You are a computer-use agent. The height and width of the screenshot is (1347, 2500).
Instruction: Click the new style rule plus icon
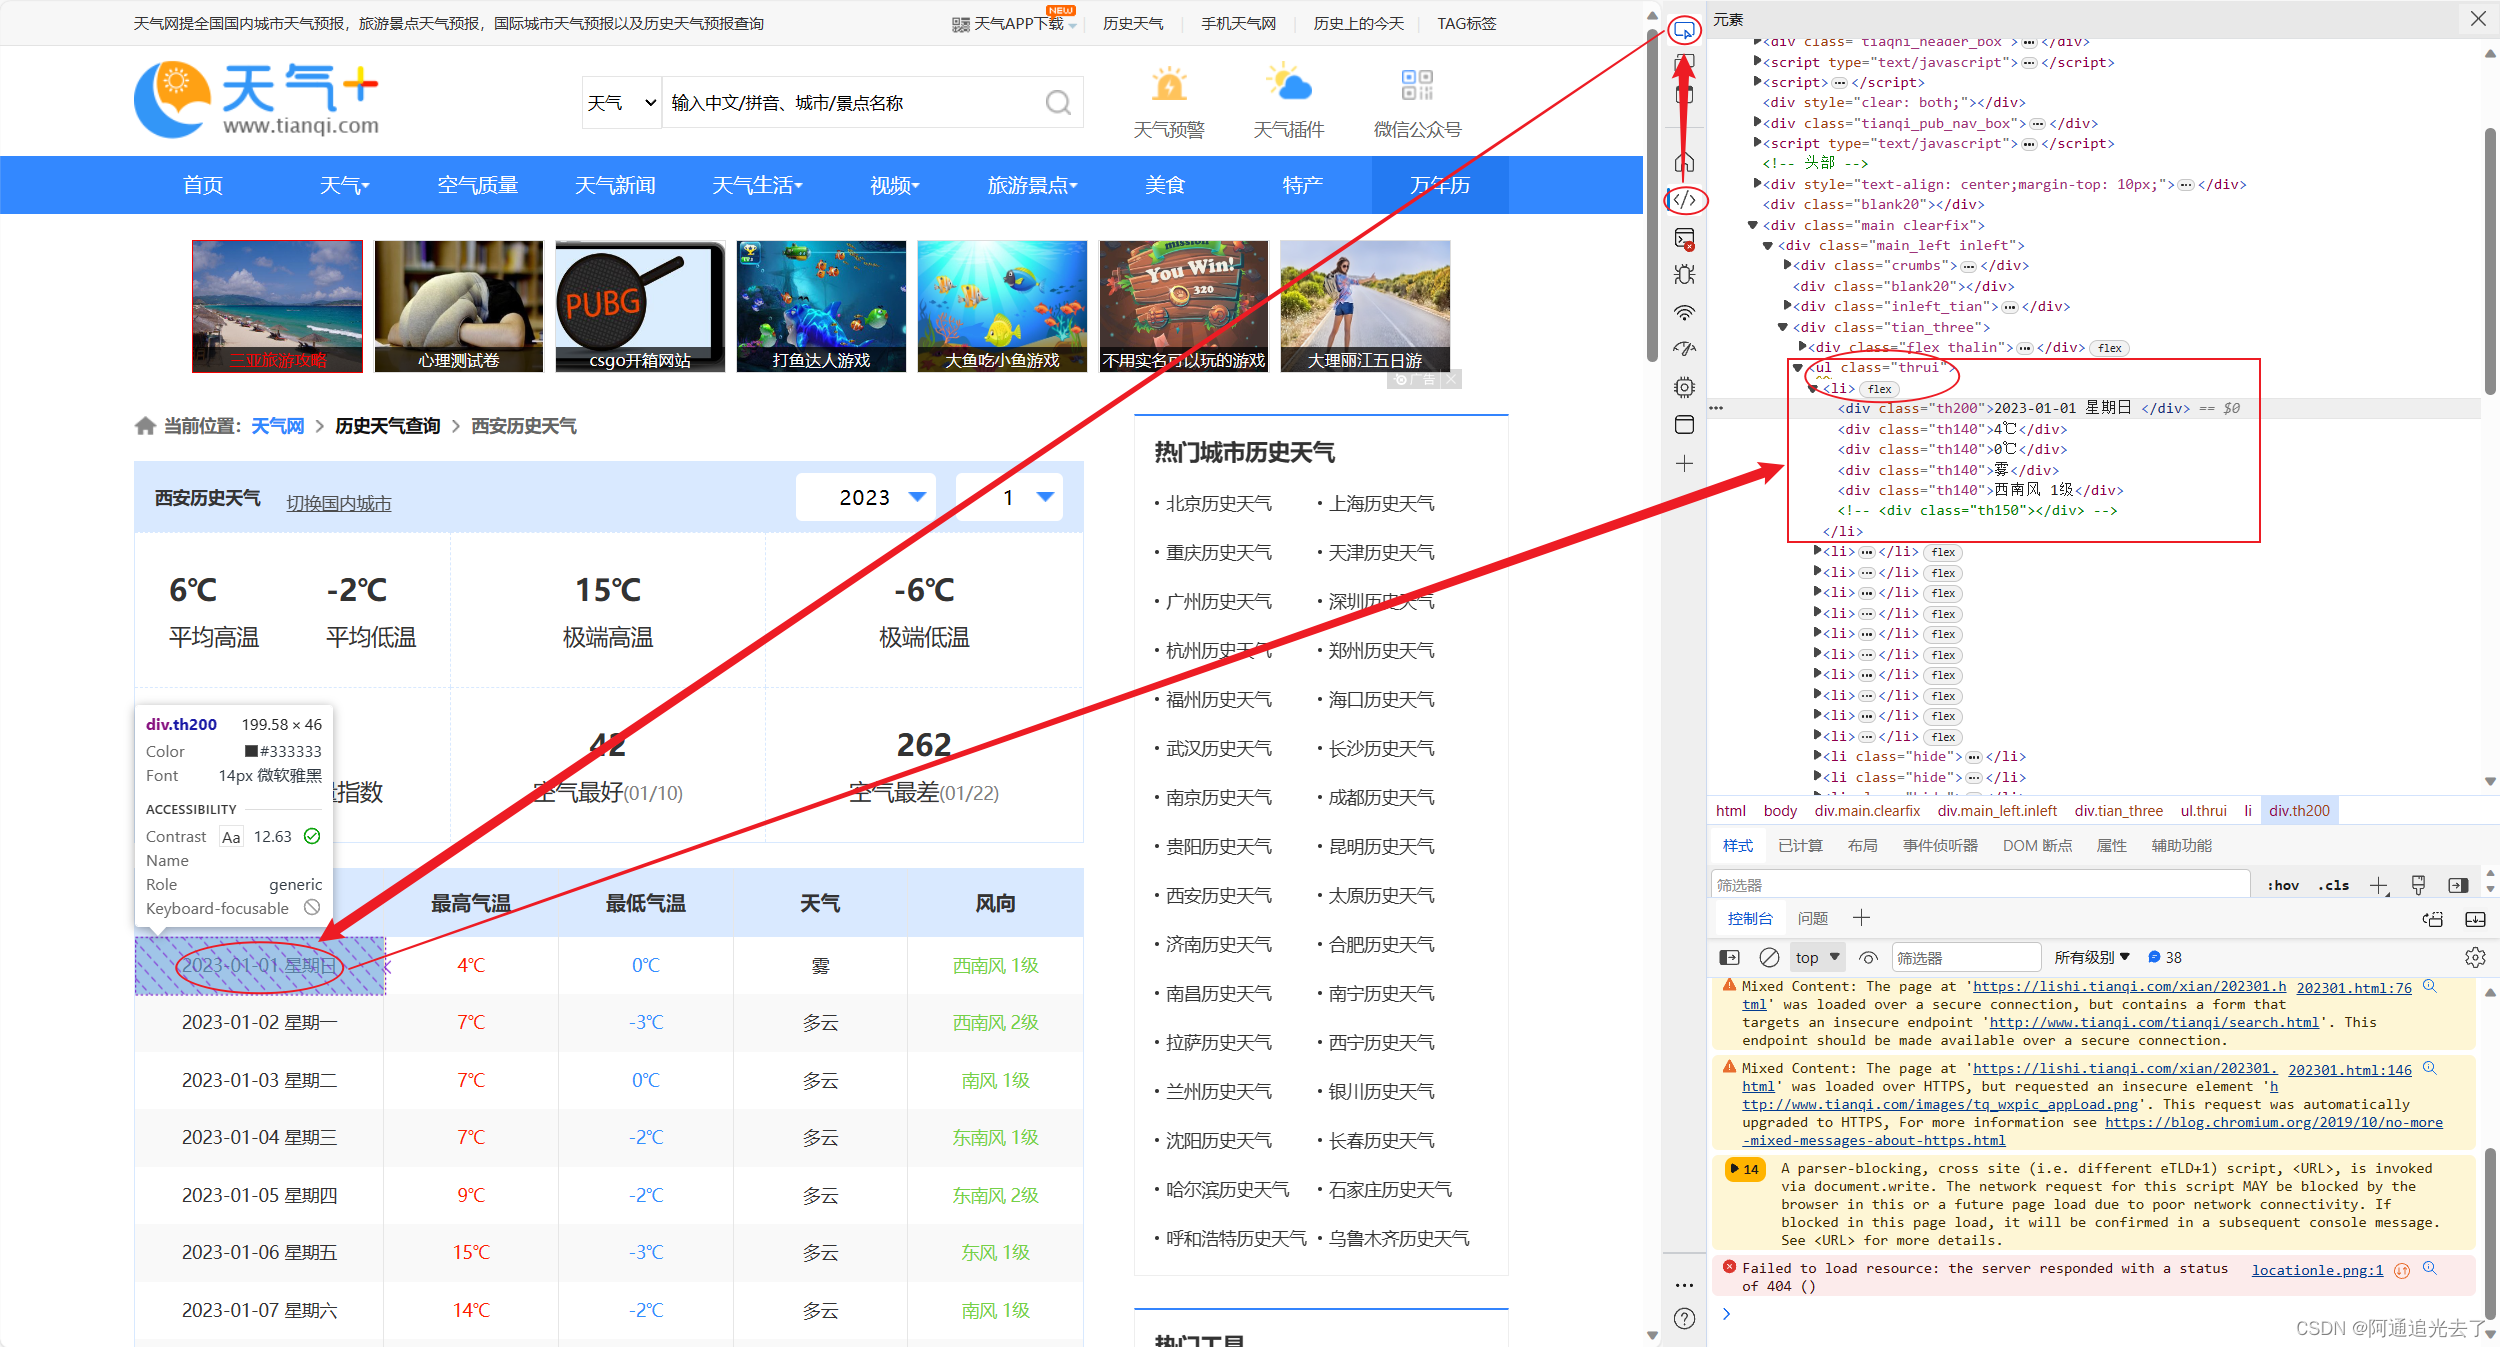(2378, 884)
